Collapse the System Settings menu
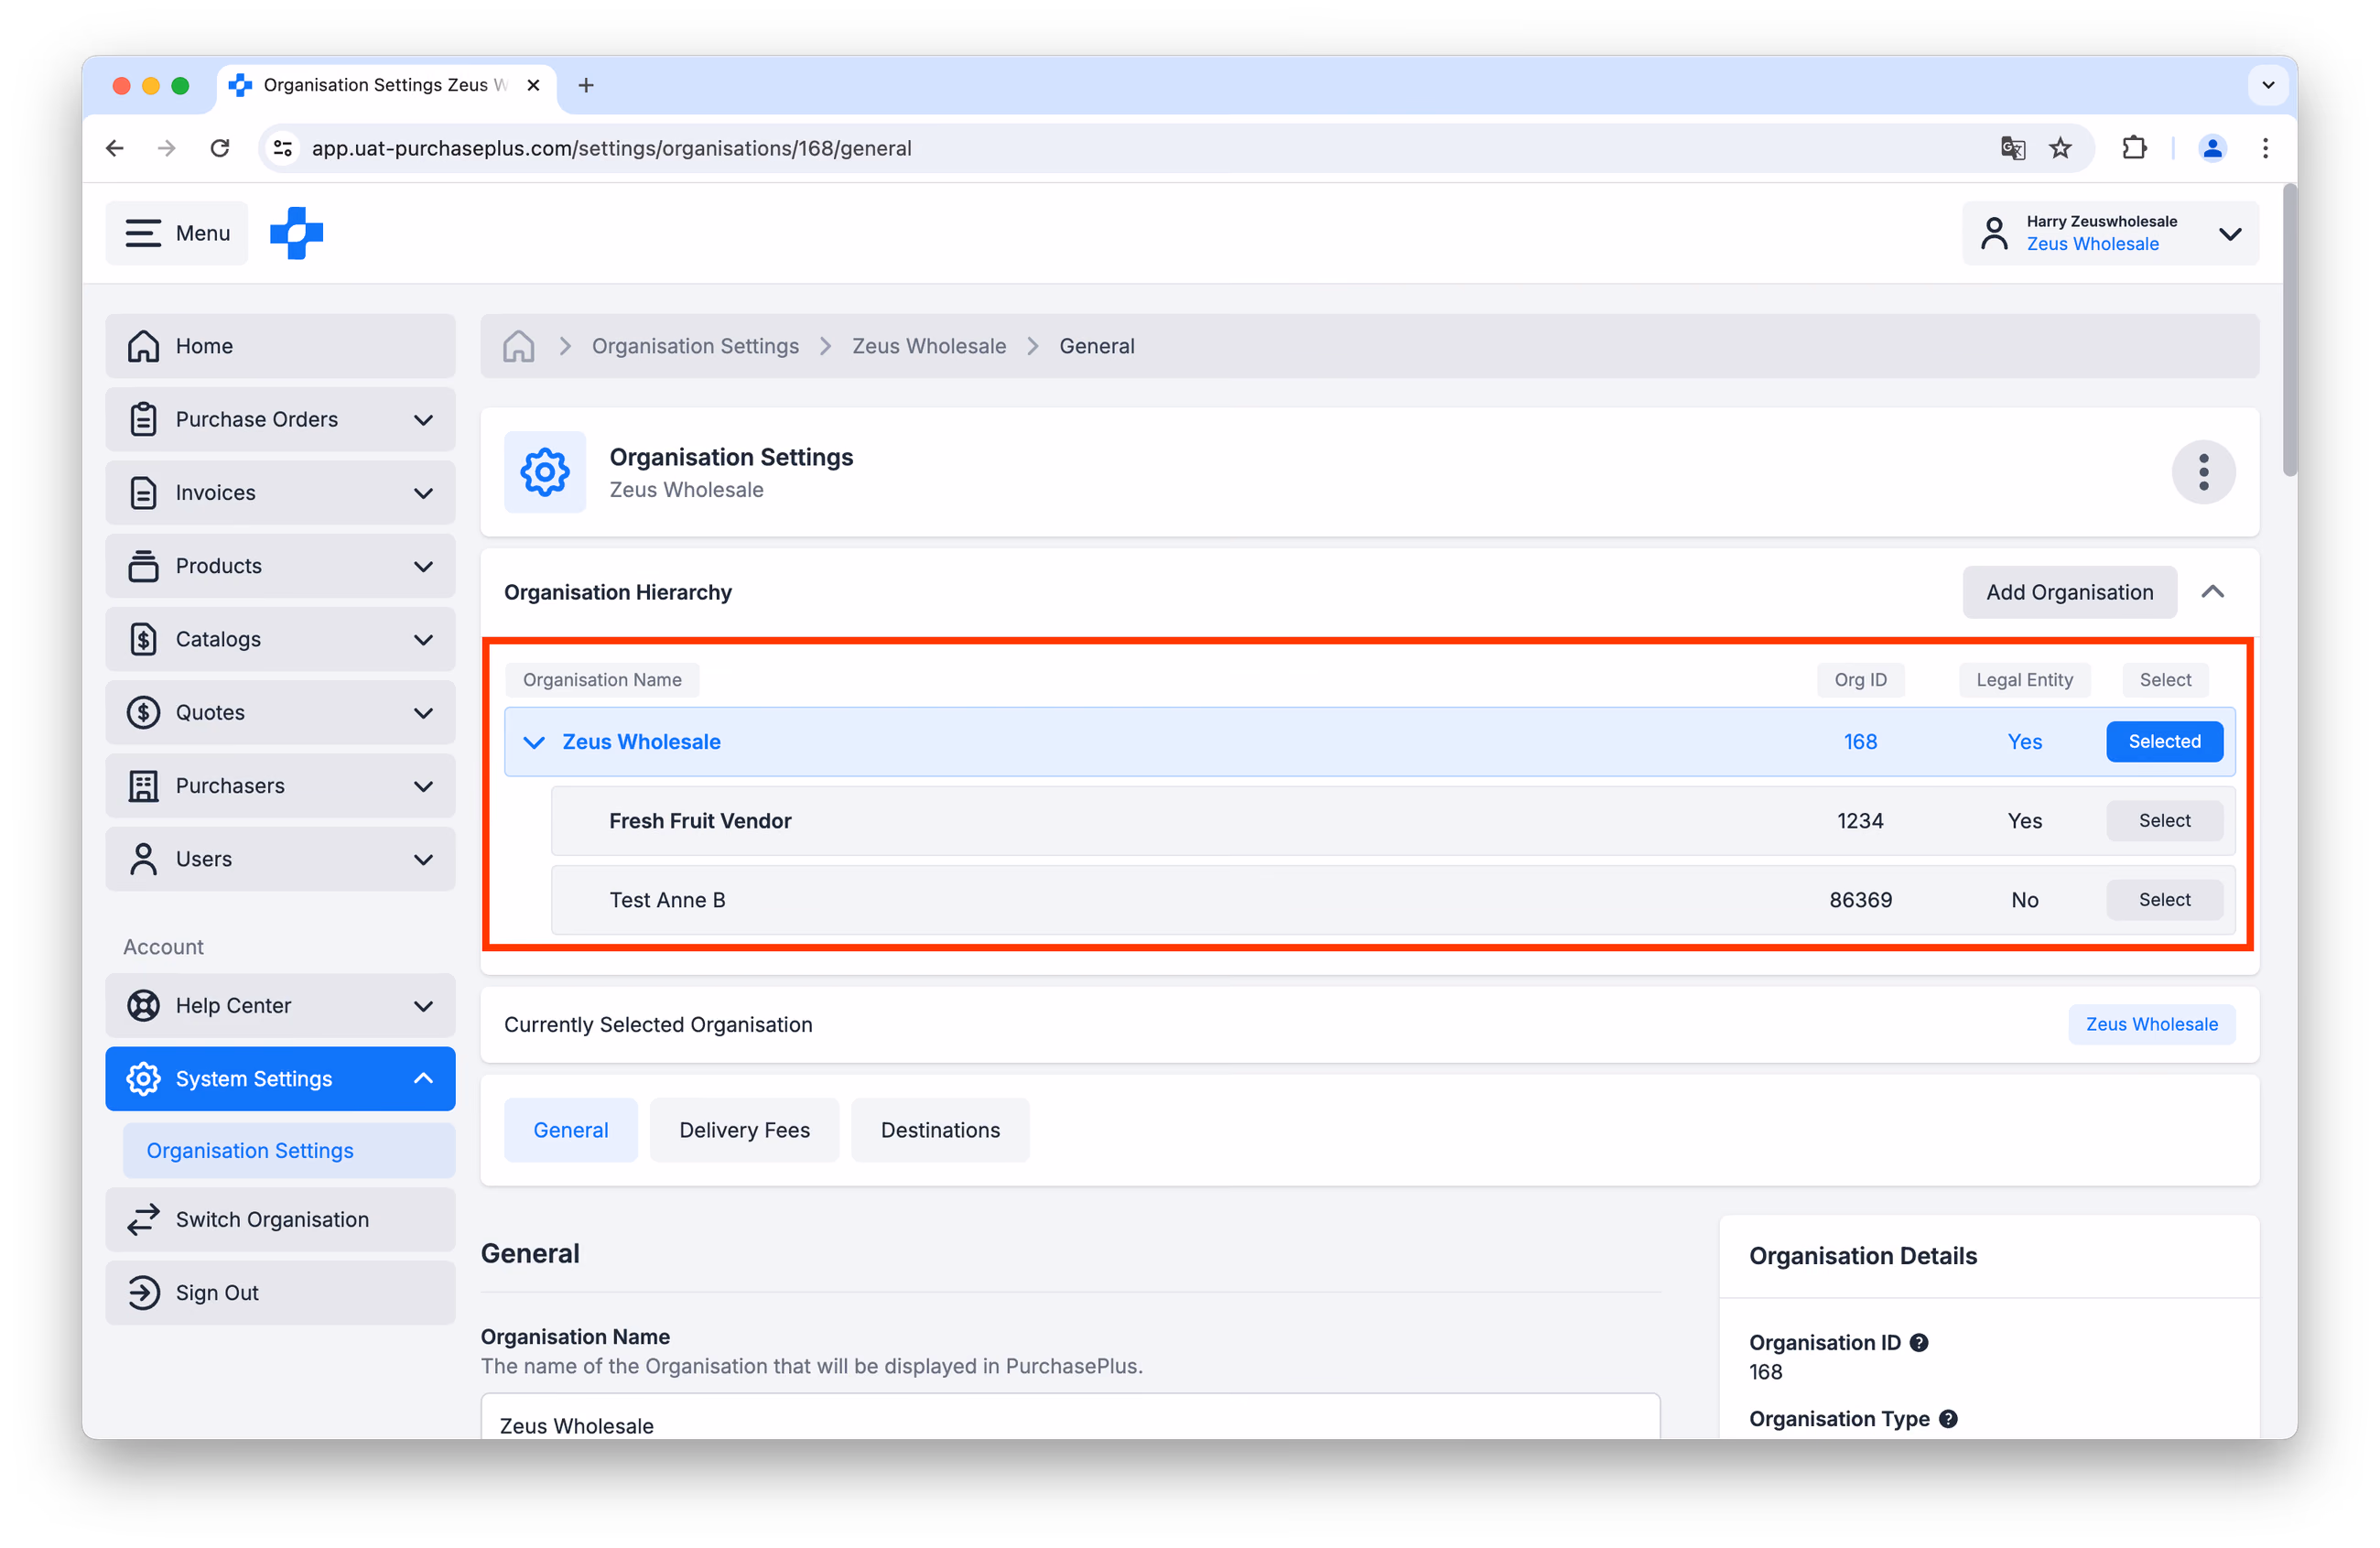The image size is (2380, 1548). click(x=280, y=1079)
